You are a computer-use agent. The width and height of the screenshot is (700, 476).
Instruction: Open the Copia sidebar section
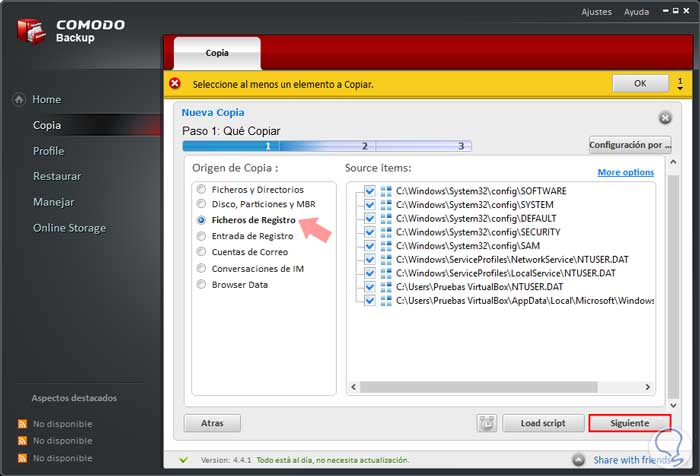click(x=46, y=125)
